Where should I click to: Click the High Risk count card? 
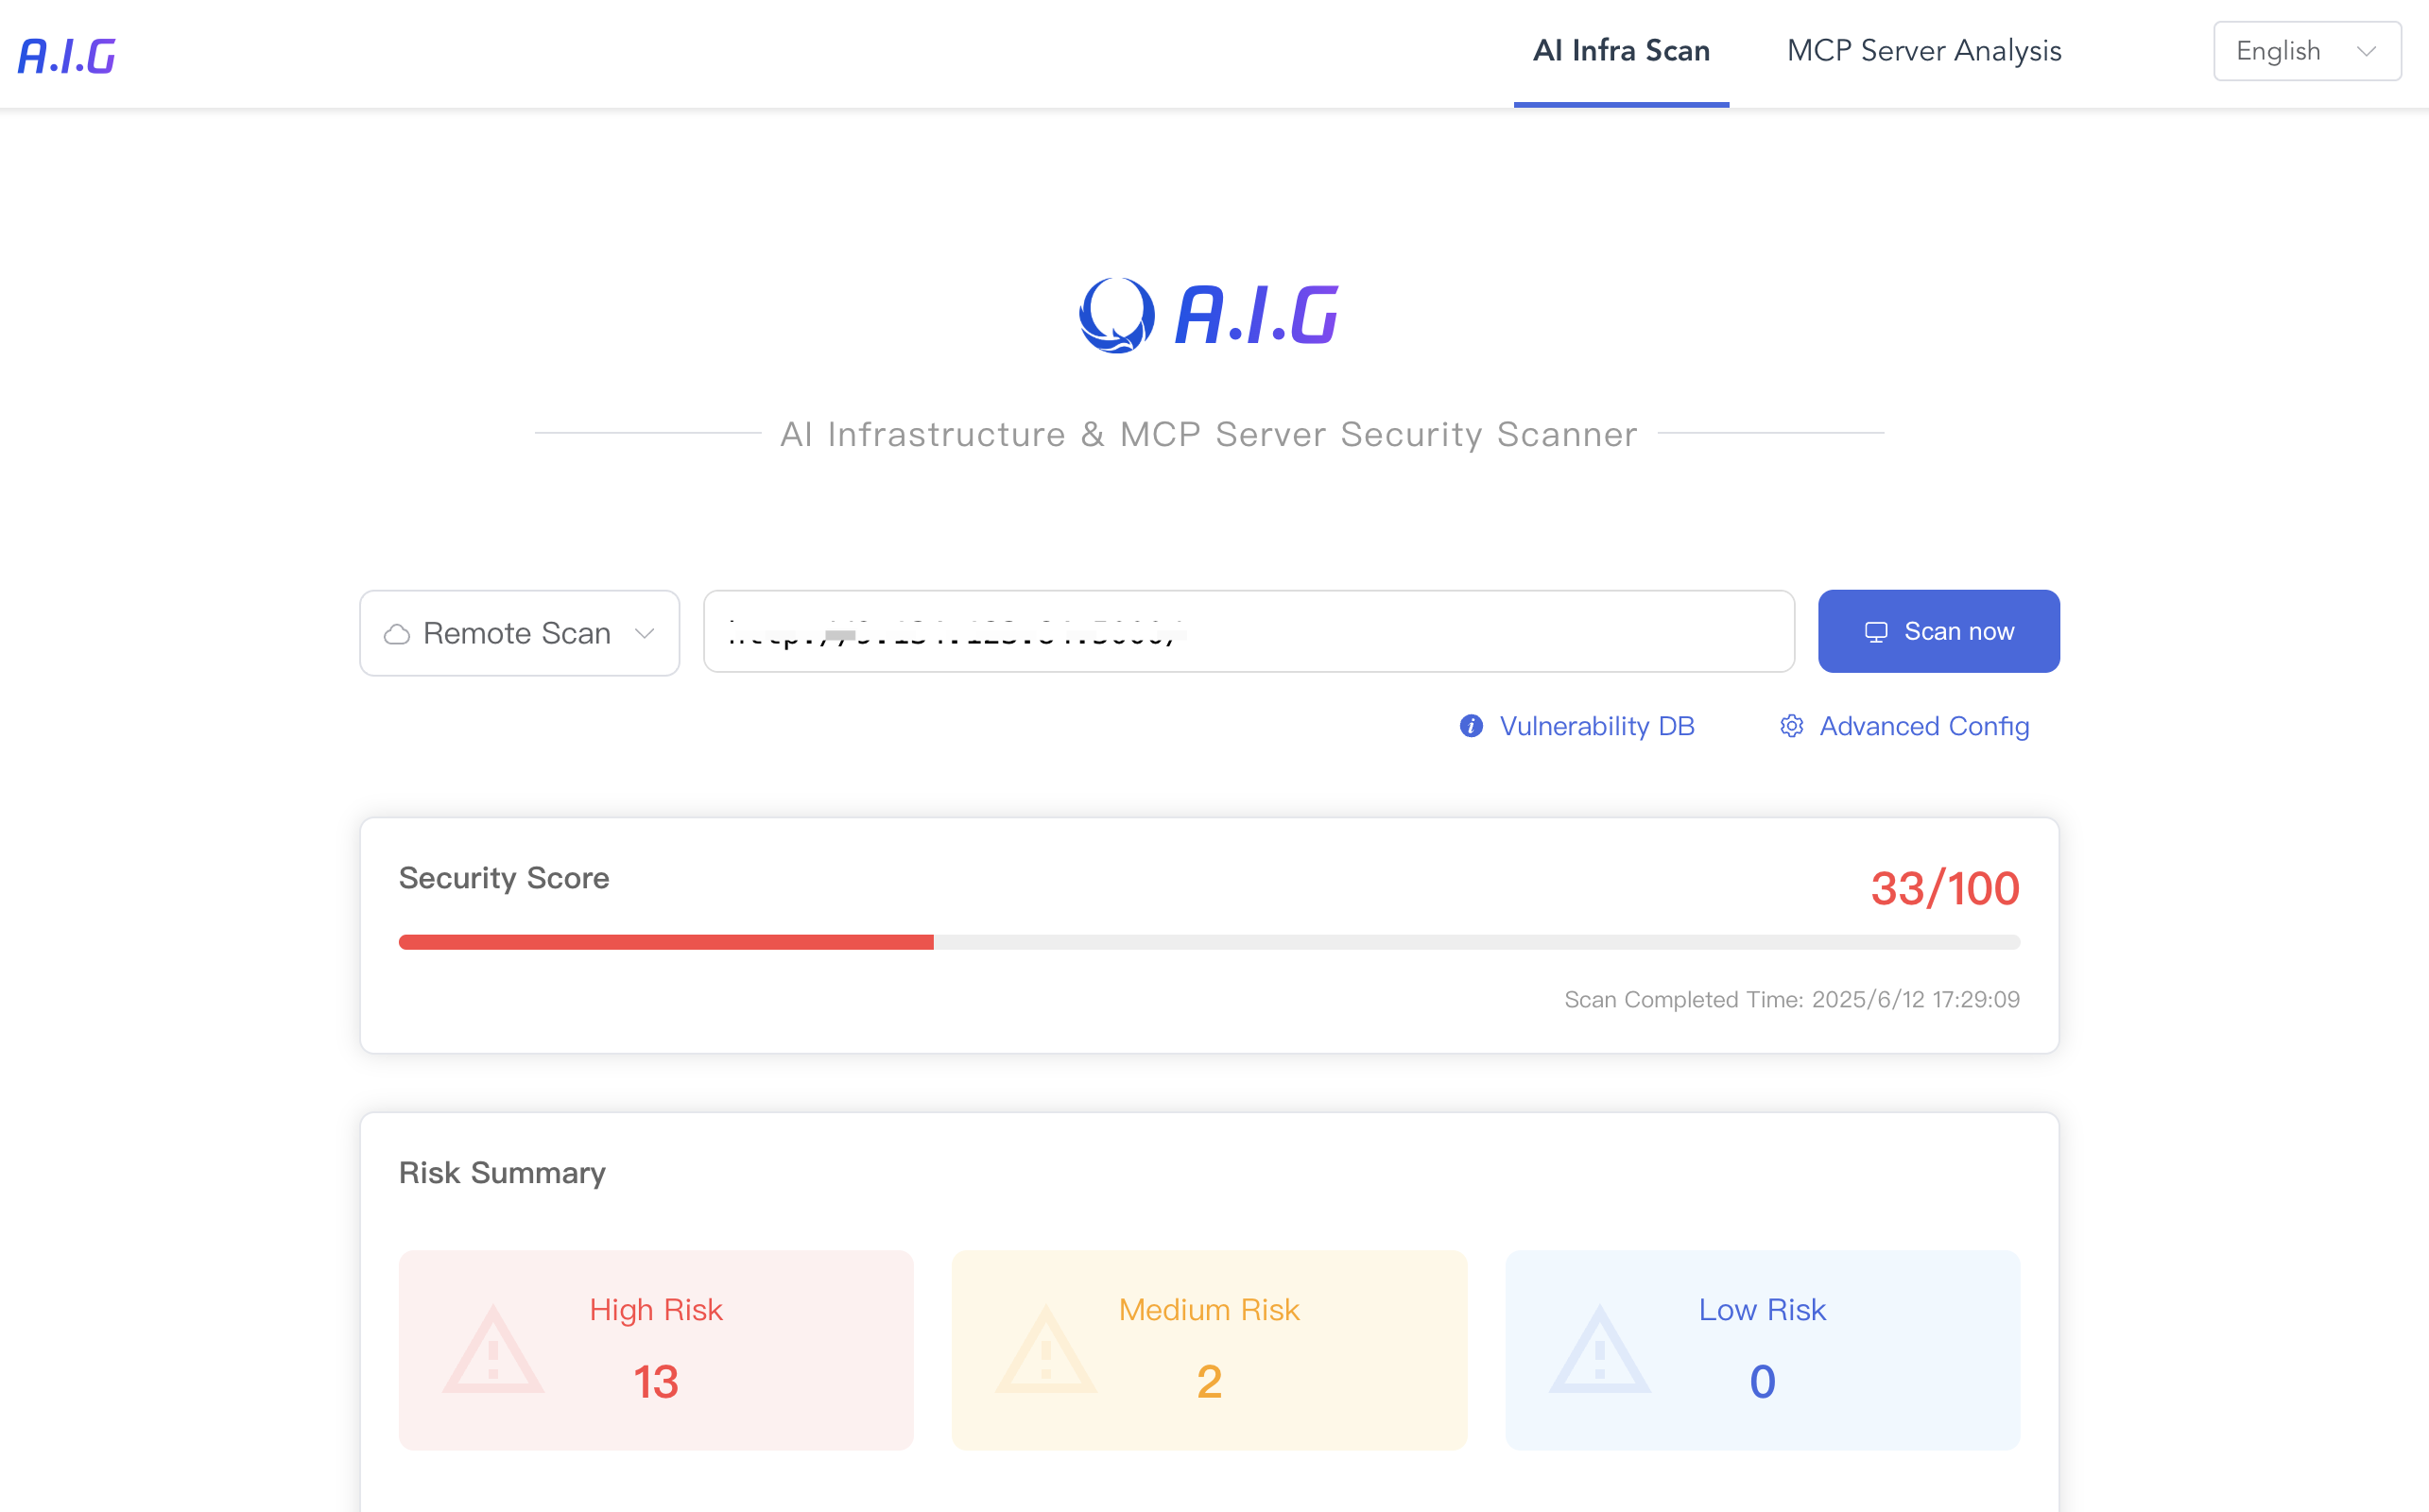pos(656,1350)
